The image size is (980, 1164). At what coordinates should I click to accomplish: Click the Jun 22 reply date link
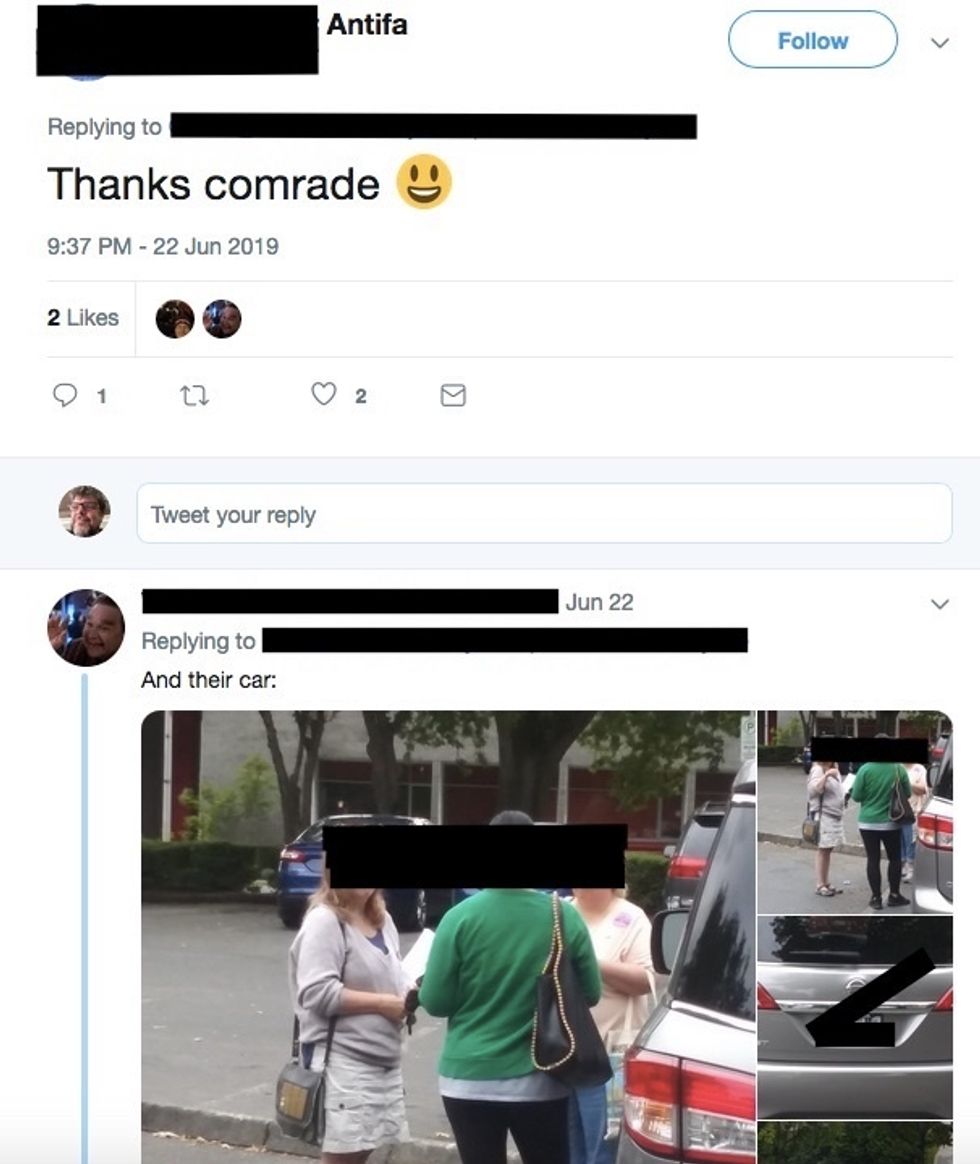pos(599,602)
